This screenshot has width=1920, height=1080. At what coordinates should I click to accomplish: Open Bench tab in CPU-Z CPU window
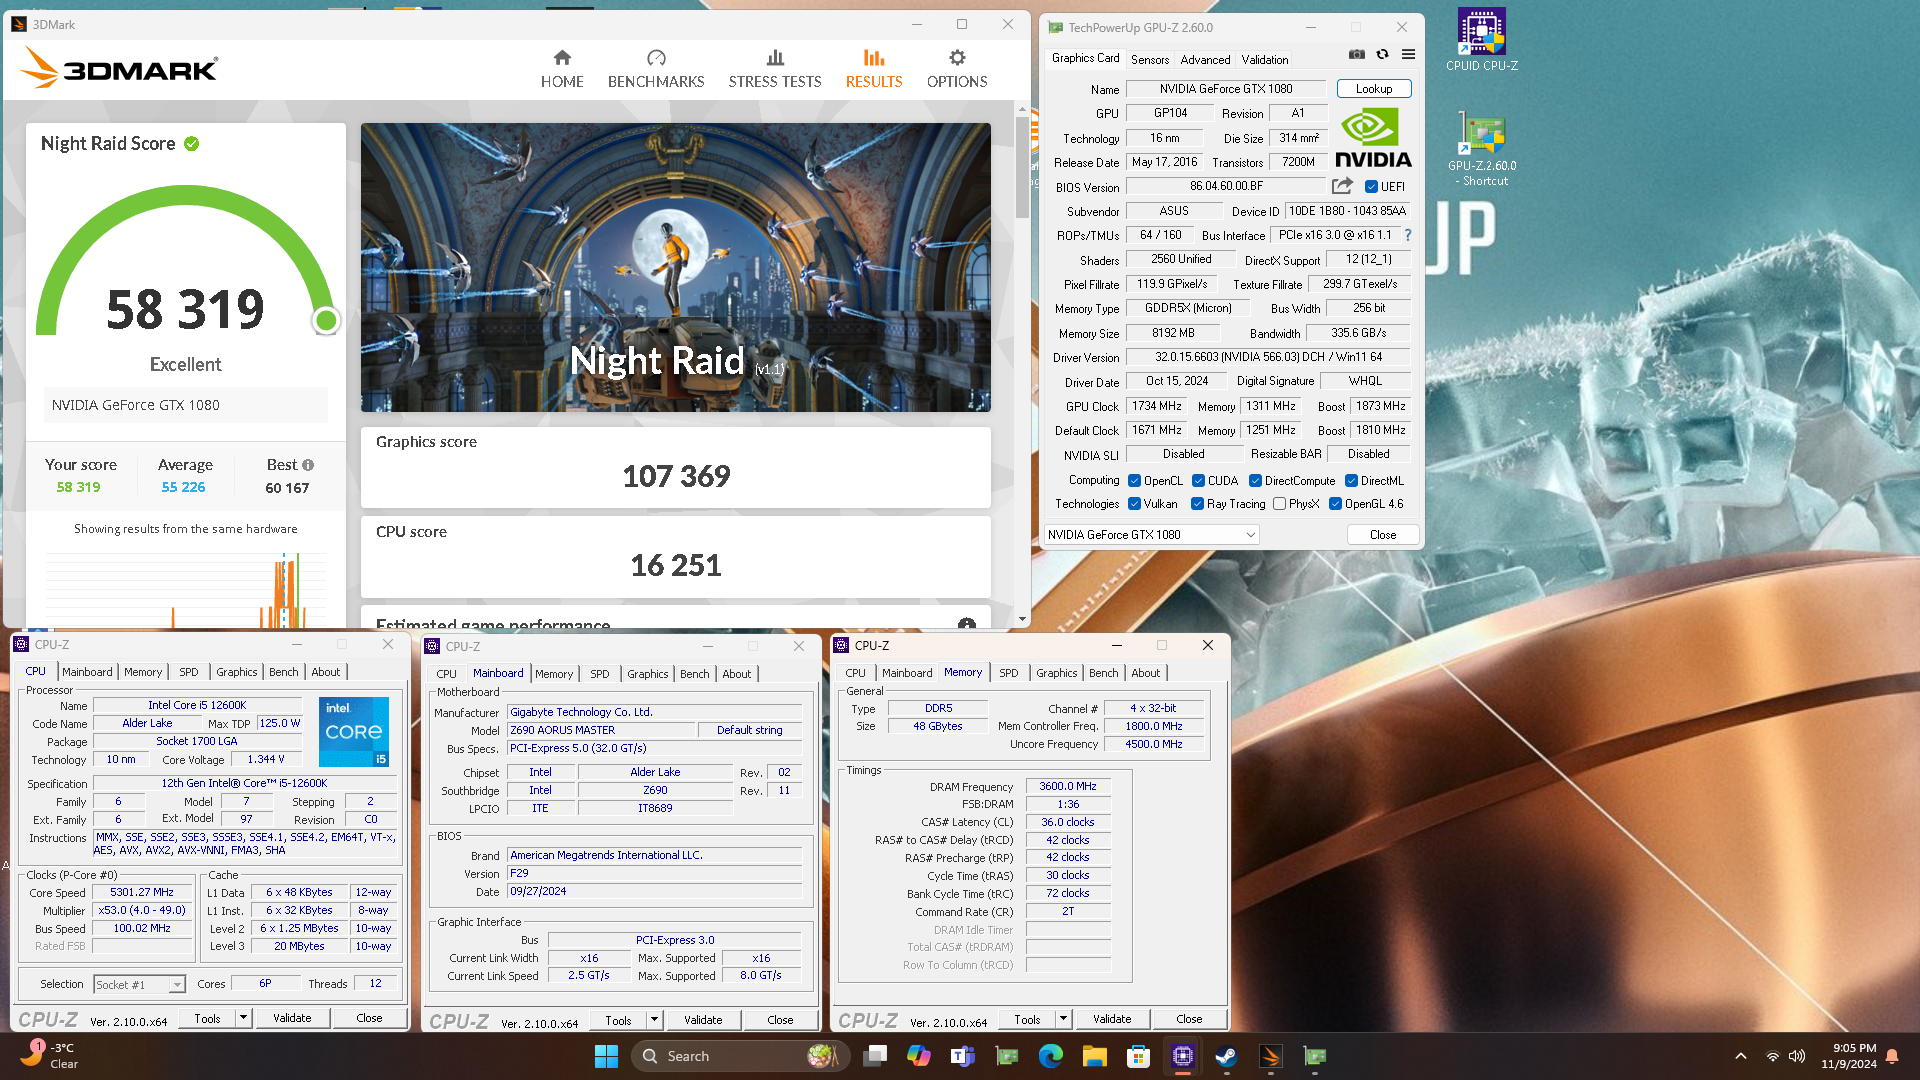(x=284, y=672)
